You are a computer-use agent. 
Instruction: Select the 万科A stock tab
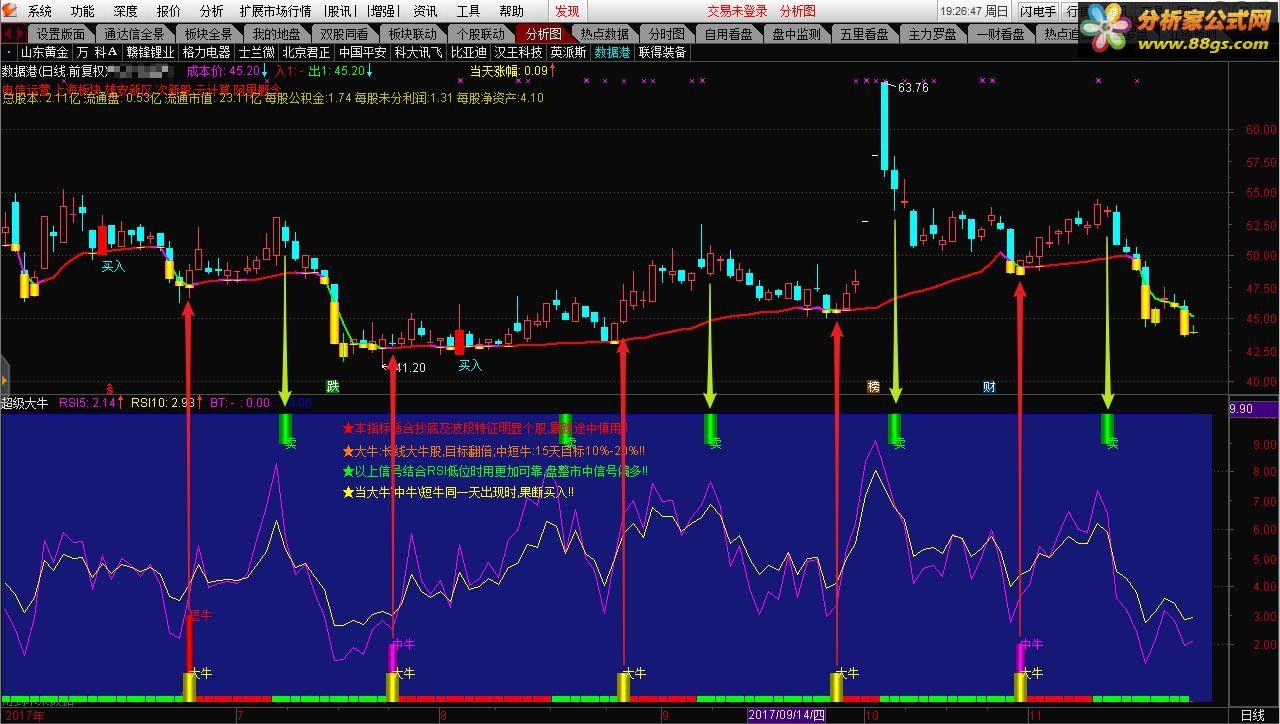click(98, 52)
